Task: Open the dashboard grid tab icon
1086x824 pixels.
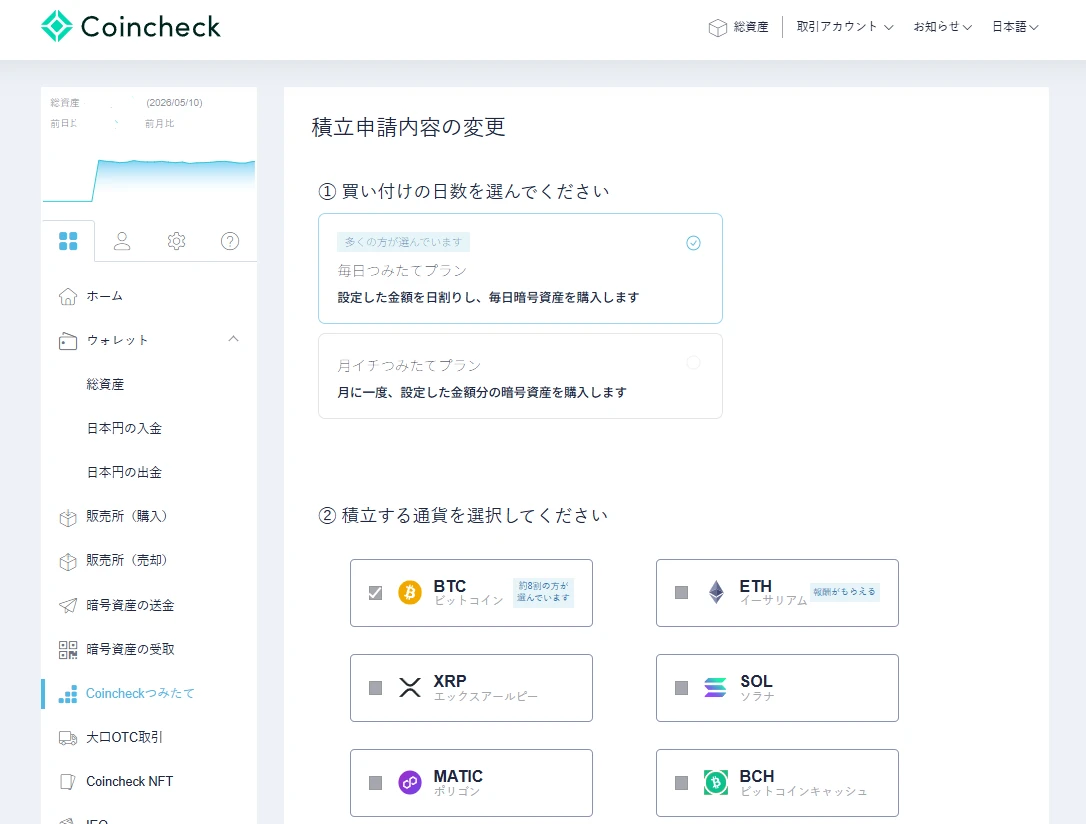Action: click(68, 241)
